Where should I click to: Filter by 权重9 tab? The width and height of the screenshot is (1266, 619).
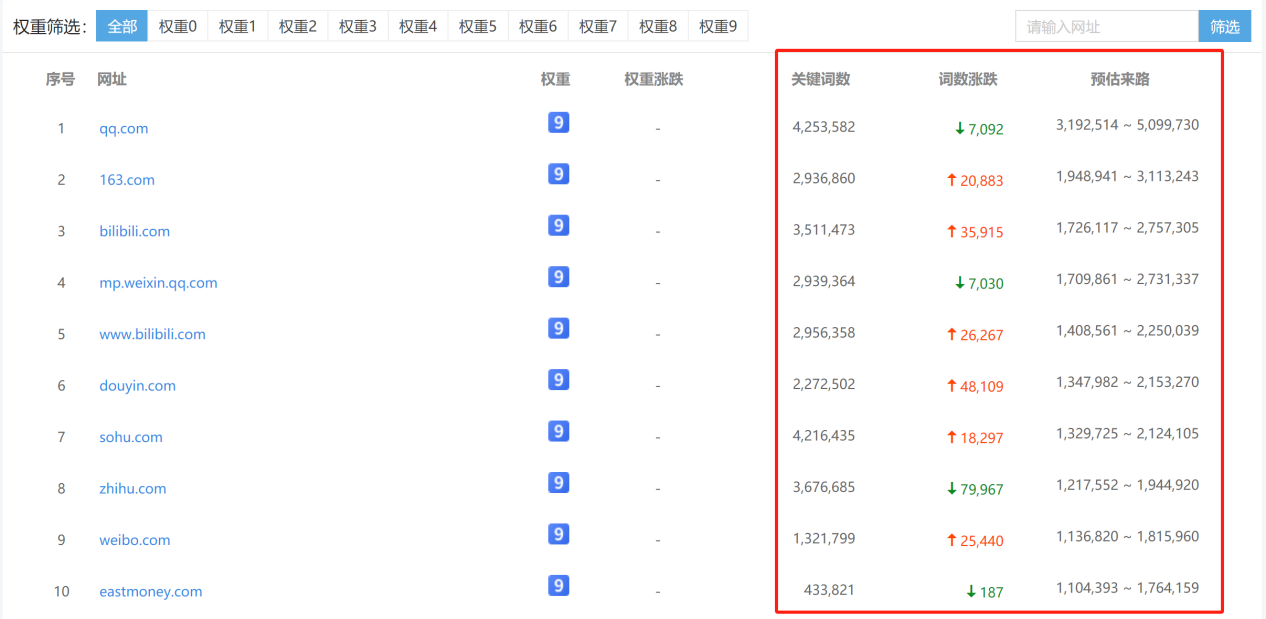[x=718, y=27]
